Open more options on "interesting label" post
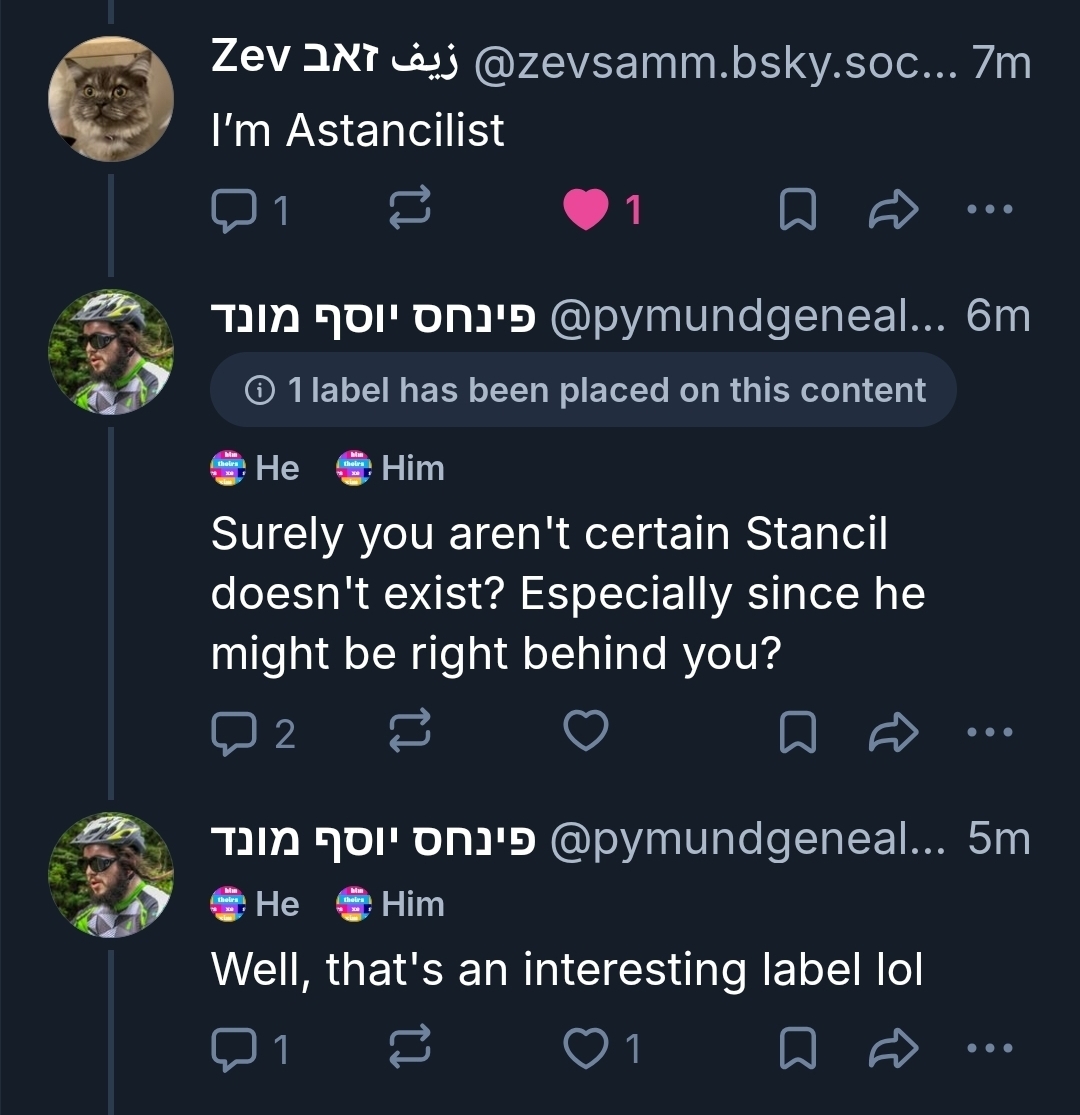This screenshot has width=1080, height=1115. click(990, 1049)
